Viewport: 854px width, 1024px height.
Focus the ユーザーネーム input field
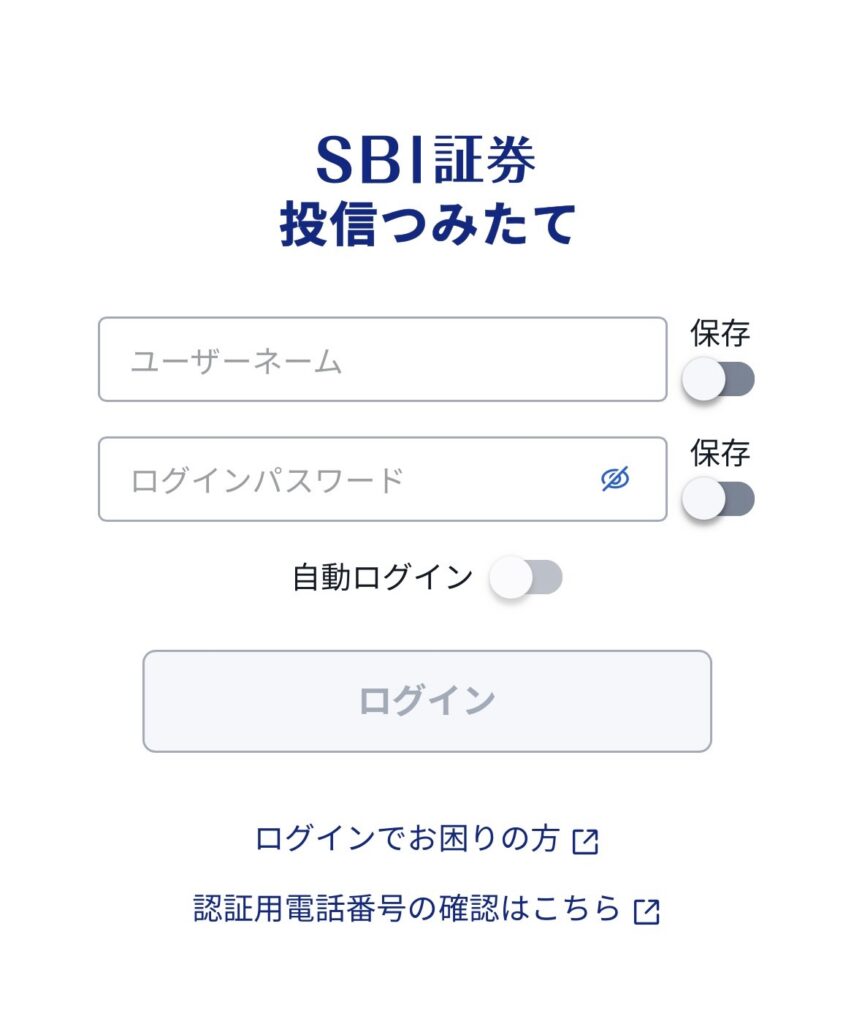click(x=382, y=360)
